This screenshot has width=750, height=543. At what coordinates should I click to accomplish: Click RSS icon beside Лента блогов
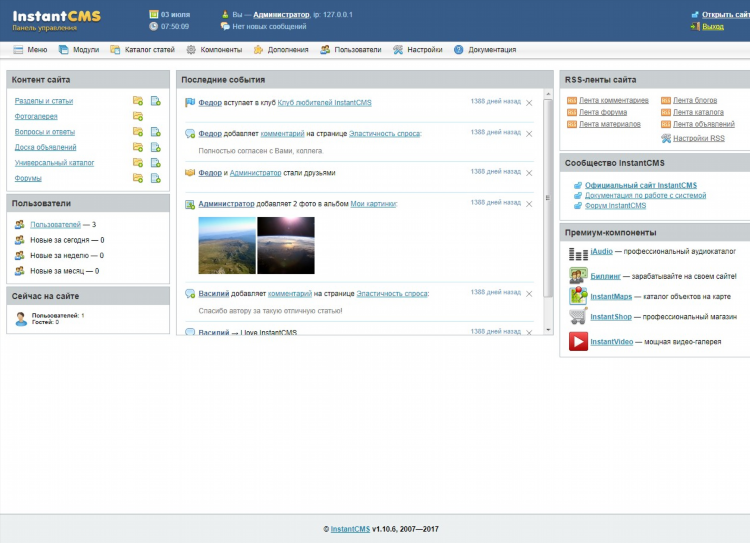[x=666, y=100]
